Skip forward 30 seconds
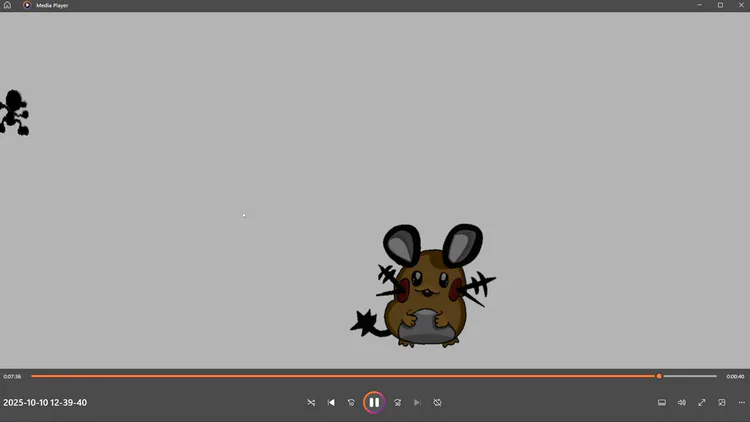This screenshot has height=422, width=750. 397,402
